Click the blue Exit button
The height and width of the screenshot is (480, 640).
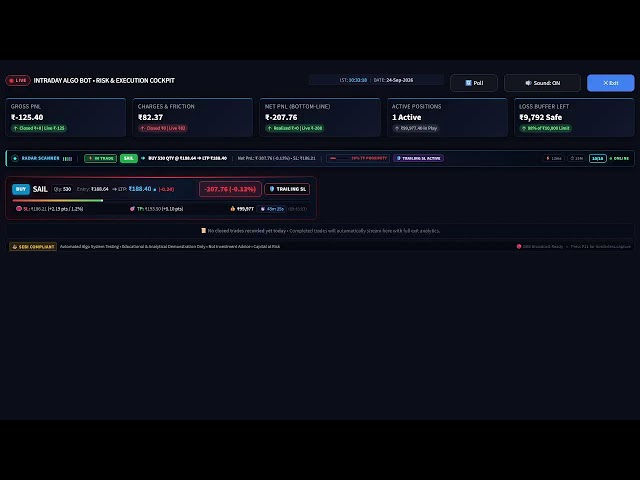click(611, 83)
